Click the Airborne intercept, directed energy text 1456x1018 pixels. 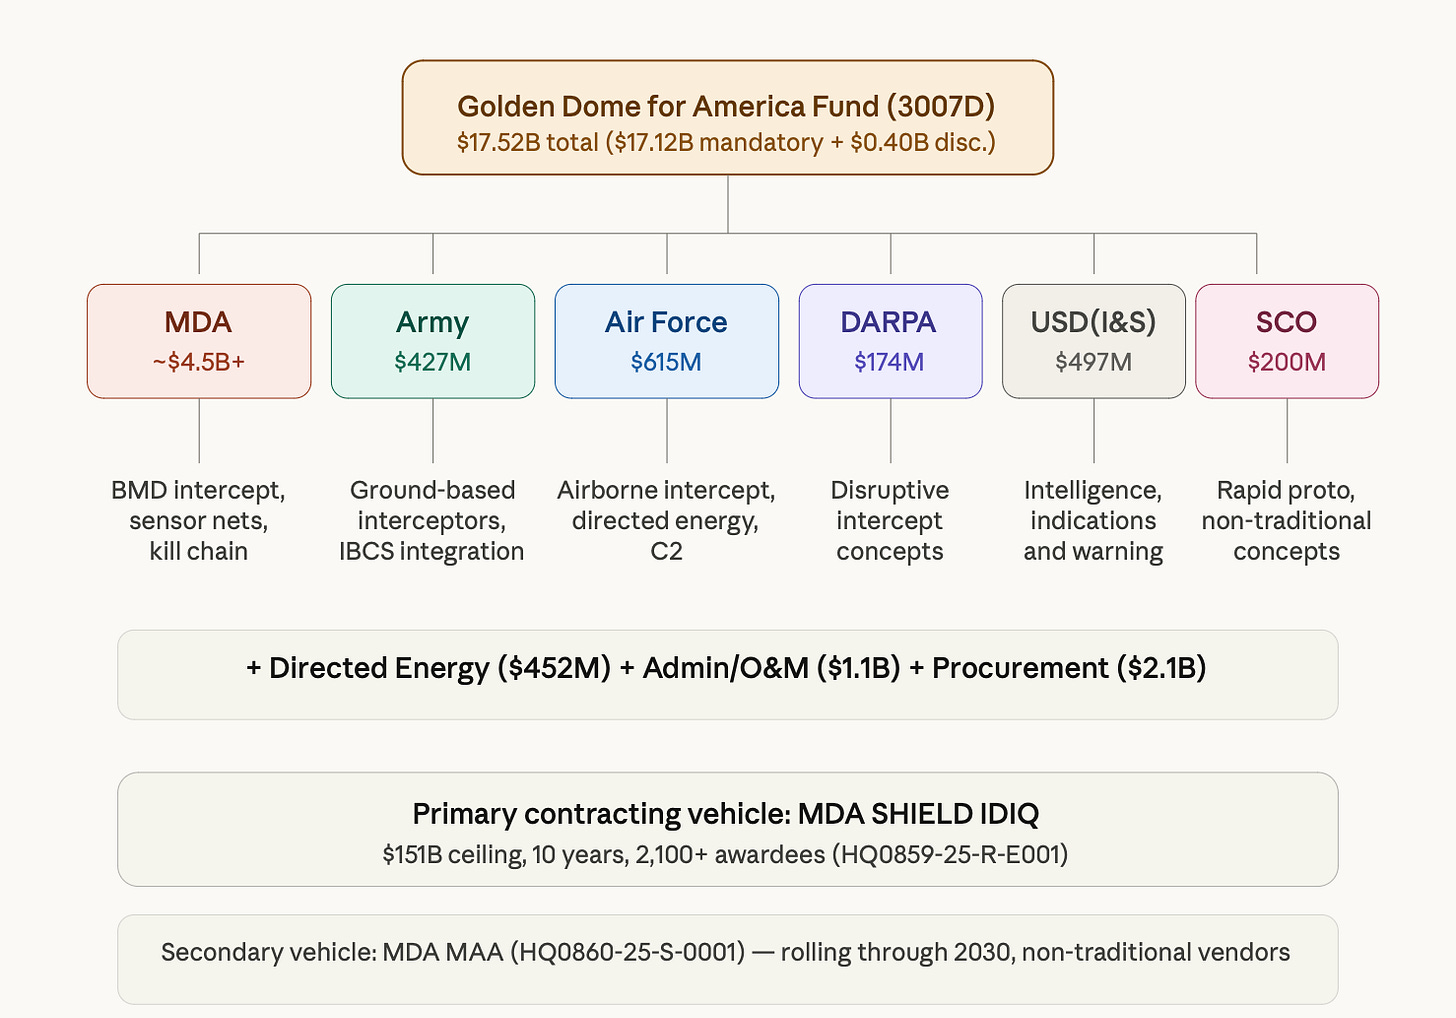pyautogui.click(x=666, y=521)
